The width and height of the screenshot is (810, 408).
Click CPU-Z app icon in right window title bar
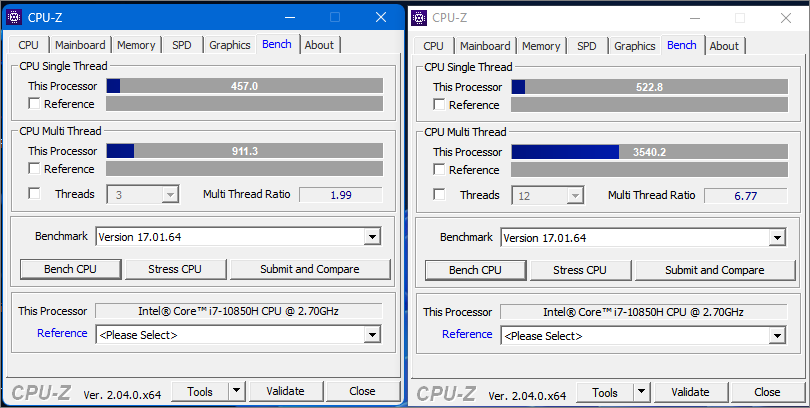click(x=419, y=18)
